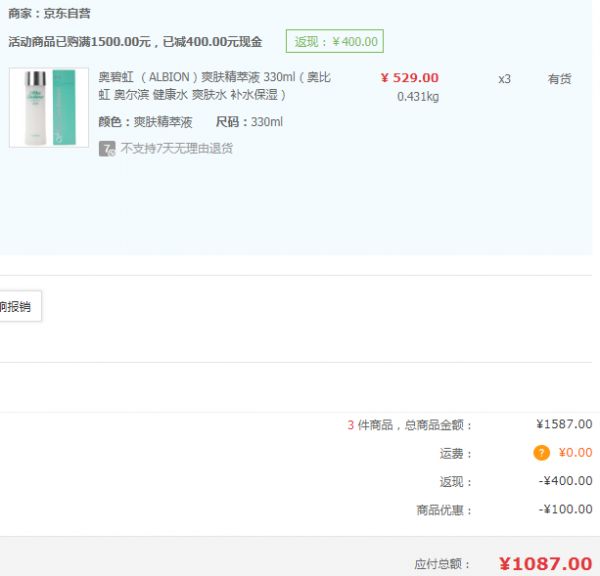Click the 应付总额 label
600x576 pixels.
pos(442,564)
